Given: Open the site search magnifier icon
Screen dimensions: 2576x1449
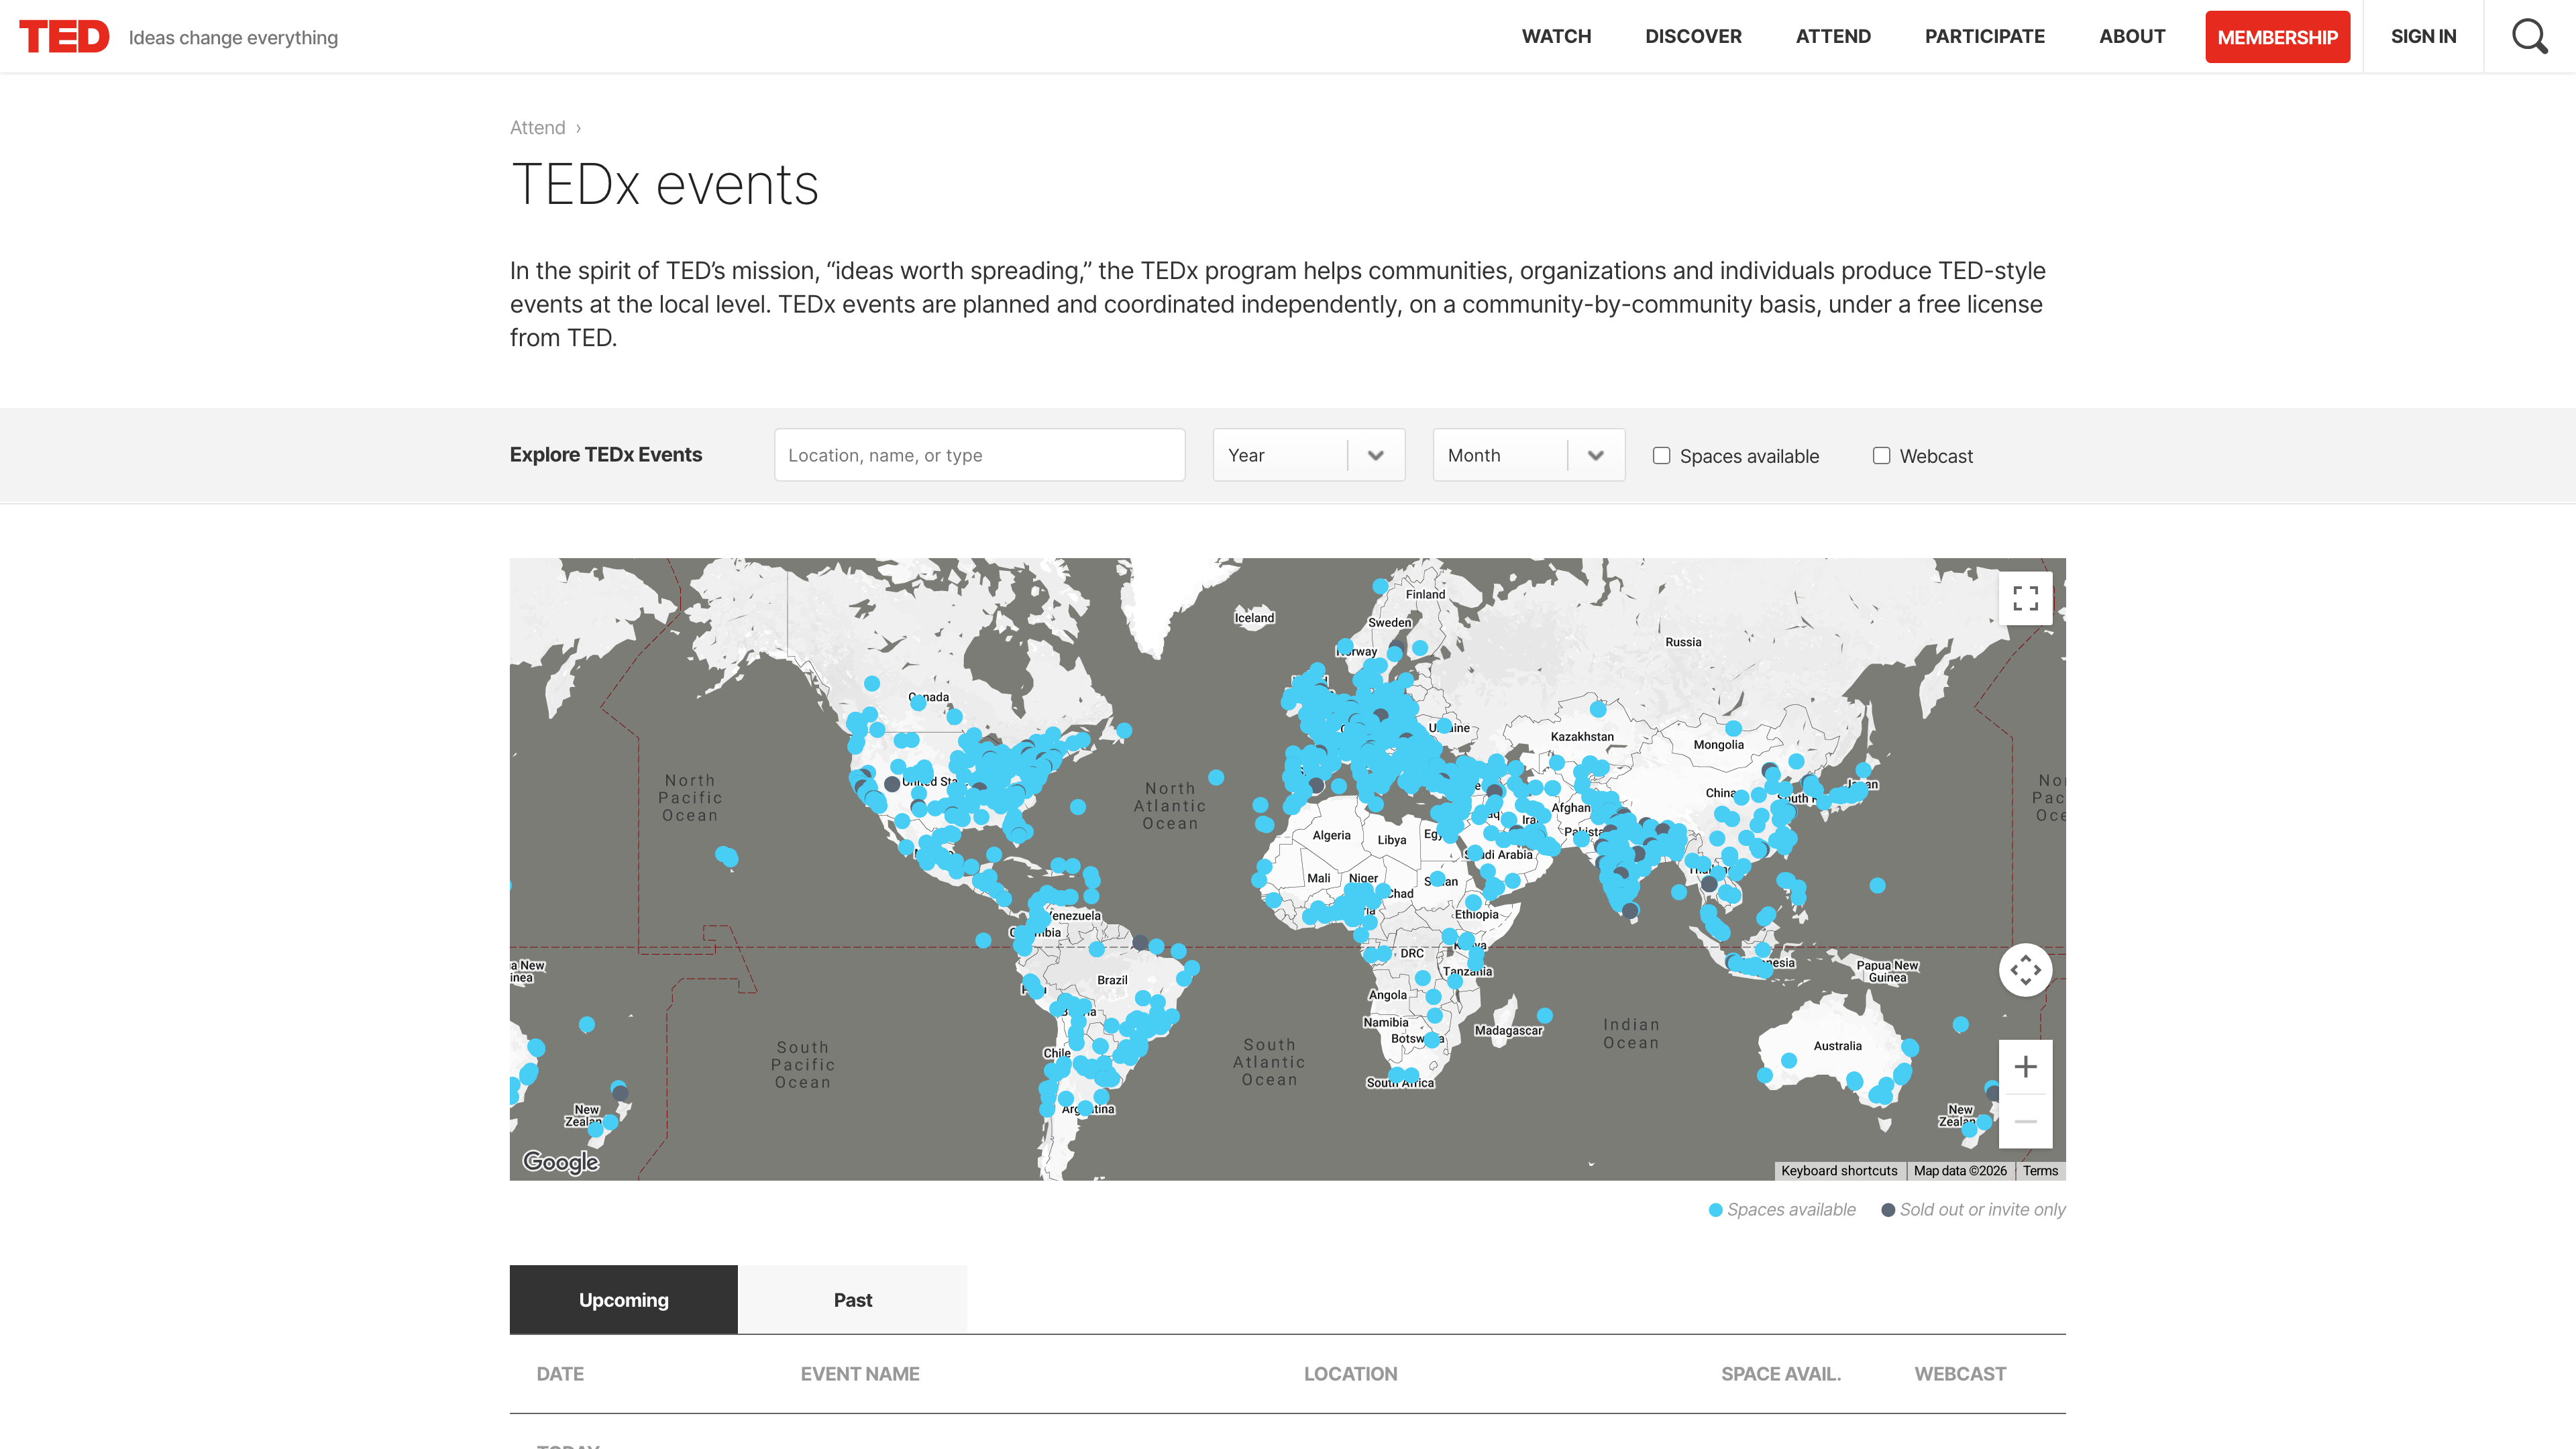Looking at the screenshot, I should (2530, 36).
